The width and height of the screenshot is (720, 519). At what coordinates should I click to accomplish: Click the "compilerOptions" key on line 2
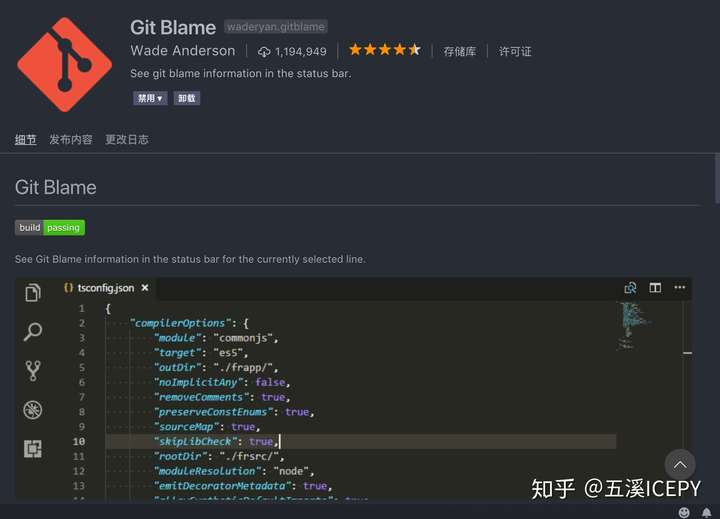(180, 323)
